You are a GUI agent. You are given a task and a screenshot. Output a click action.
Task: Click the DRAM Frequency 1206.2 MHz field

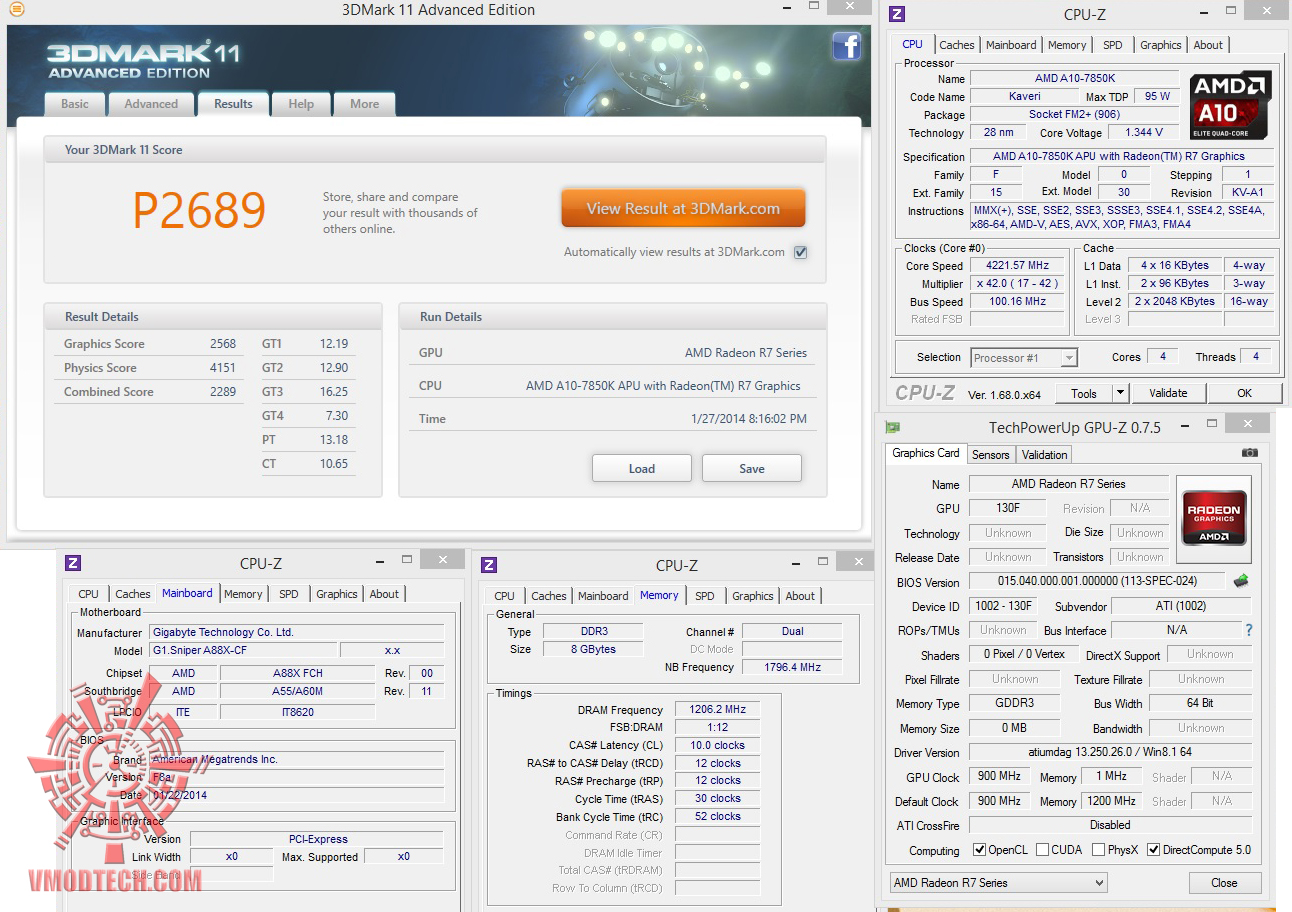coord(717,710)
